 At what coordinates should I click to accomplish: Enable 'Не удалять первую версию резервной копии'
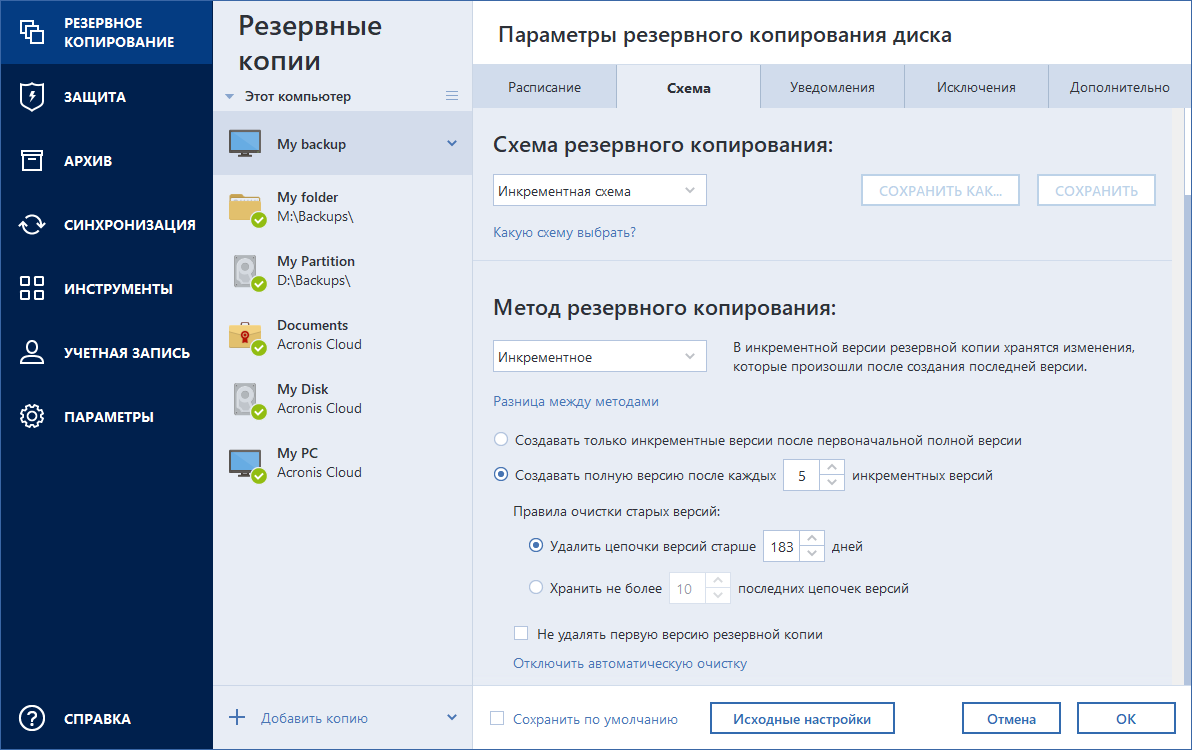(x=521, y=633)
